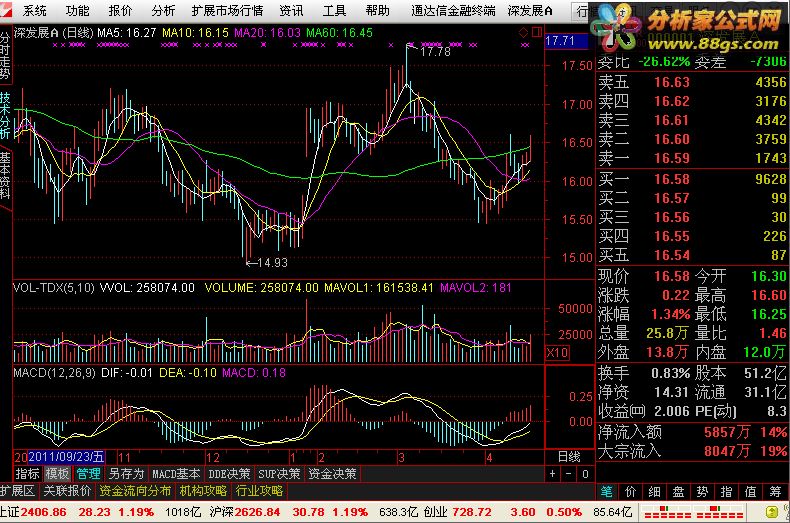Select the 资金决策 template tab
The image size is (790, 523).
[332, 474]
